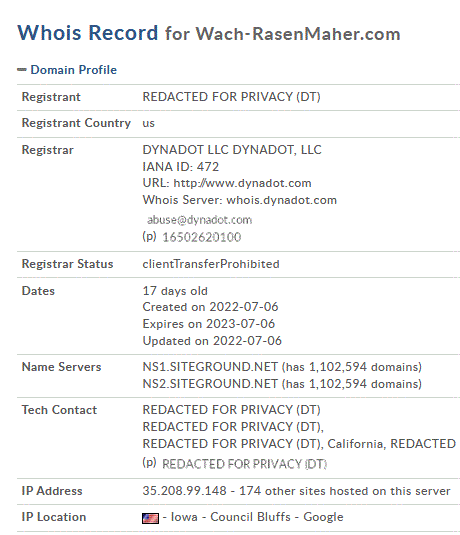Click the Wach-RasenMaher.com domain title
The height and width of the screenshot is (535, 460).
[298, 34]
